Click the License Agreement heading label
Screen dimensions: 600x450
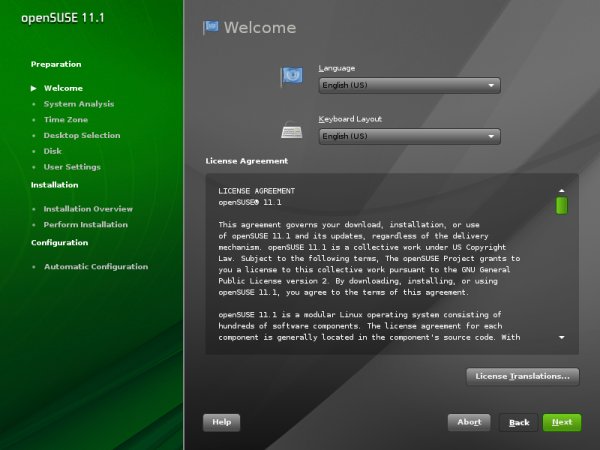246,161
